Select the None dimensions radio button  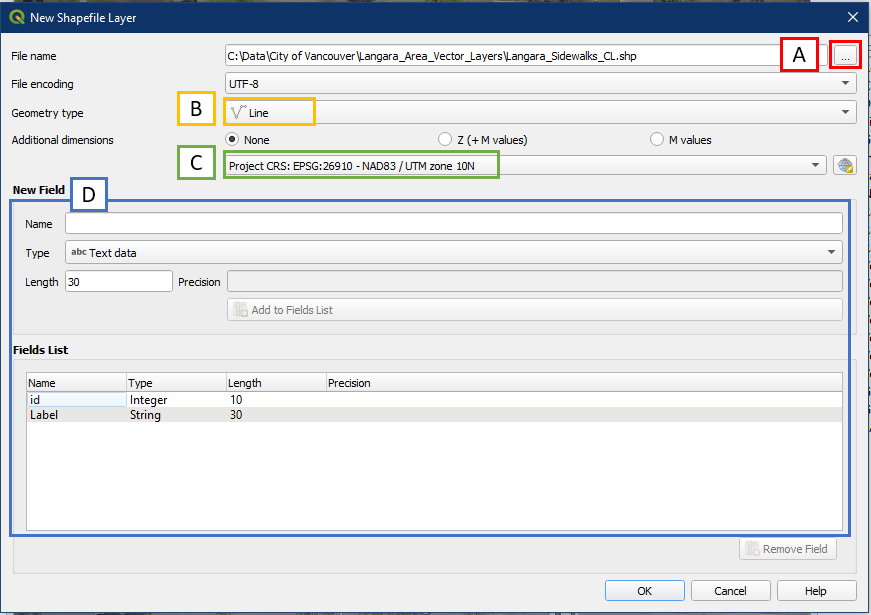point(234,140)
